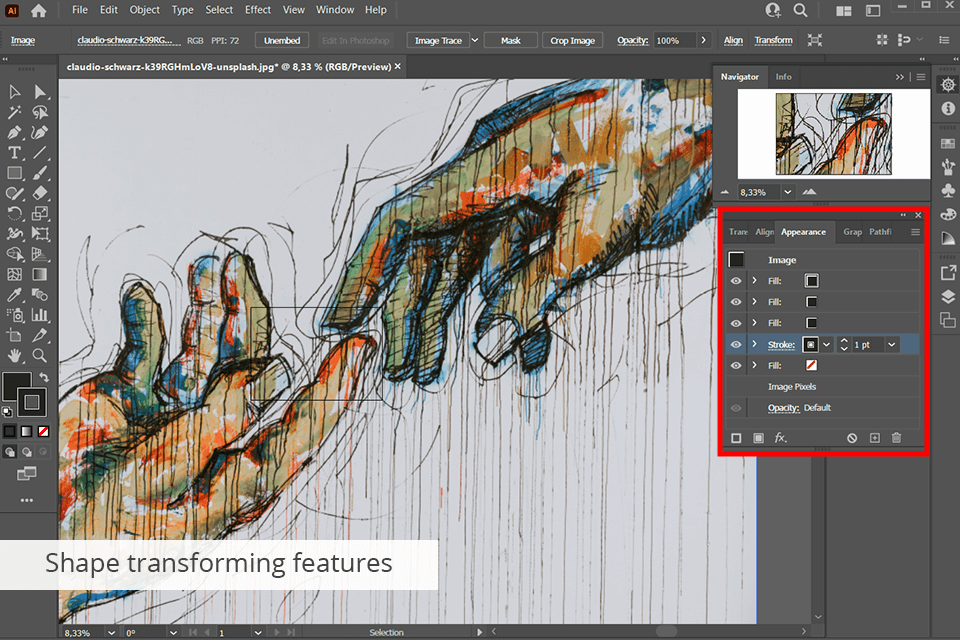Pick the Eyedropper tool
The image size is (960, 640).
click(x=15, y=295)
